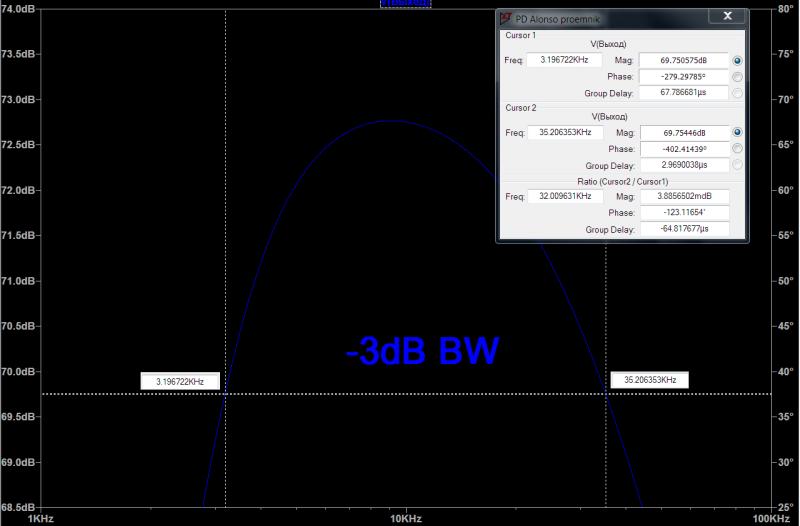Viewport: 800px width, 526px height.
Task: Click the 72.0dB left axis label
Action: coord(18,190)
